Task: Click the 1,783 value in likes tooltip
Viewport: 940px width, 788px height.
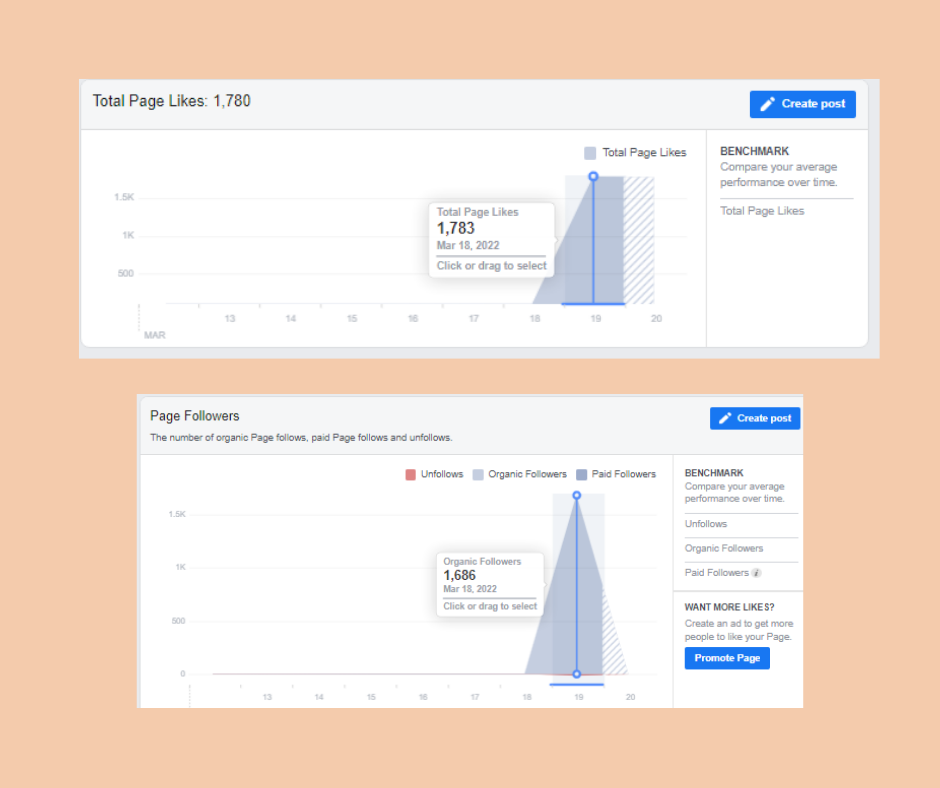Action: pyautogui.click(x=456, y=228)
